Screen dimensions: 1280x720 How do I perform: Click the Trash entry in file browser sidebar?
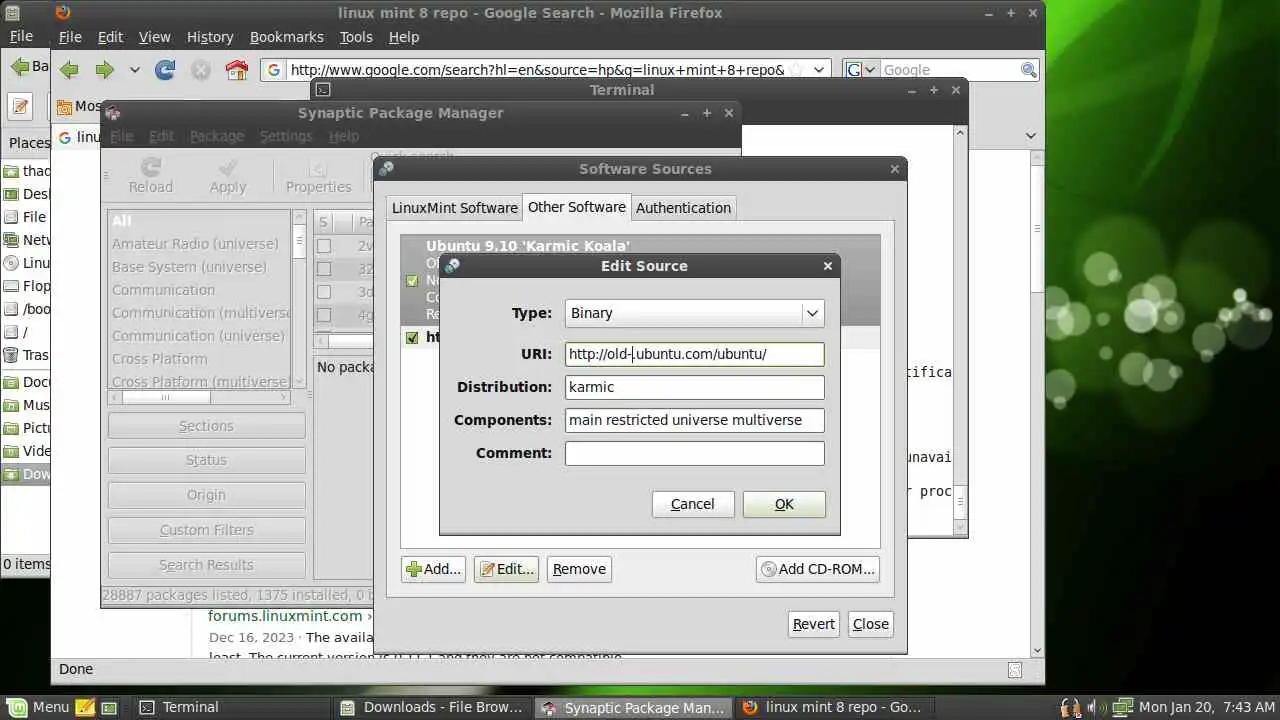click(26, 355)
